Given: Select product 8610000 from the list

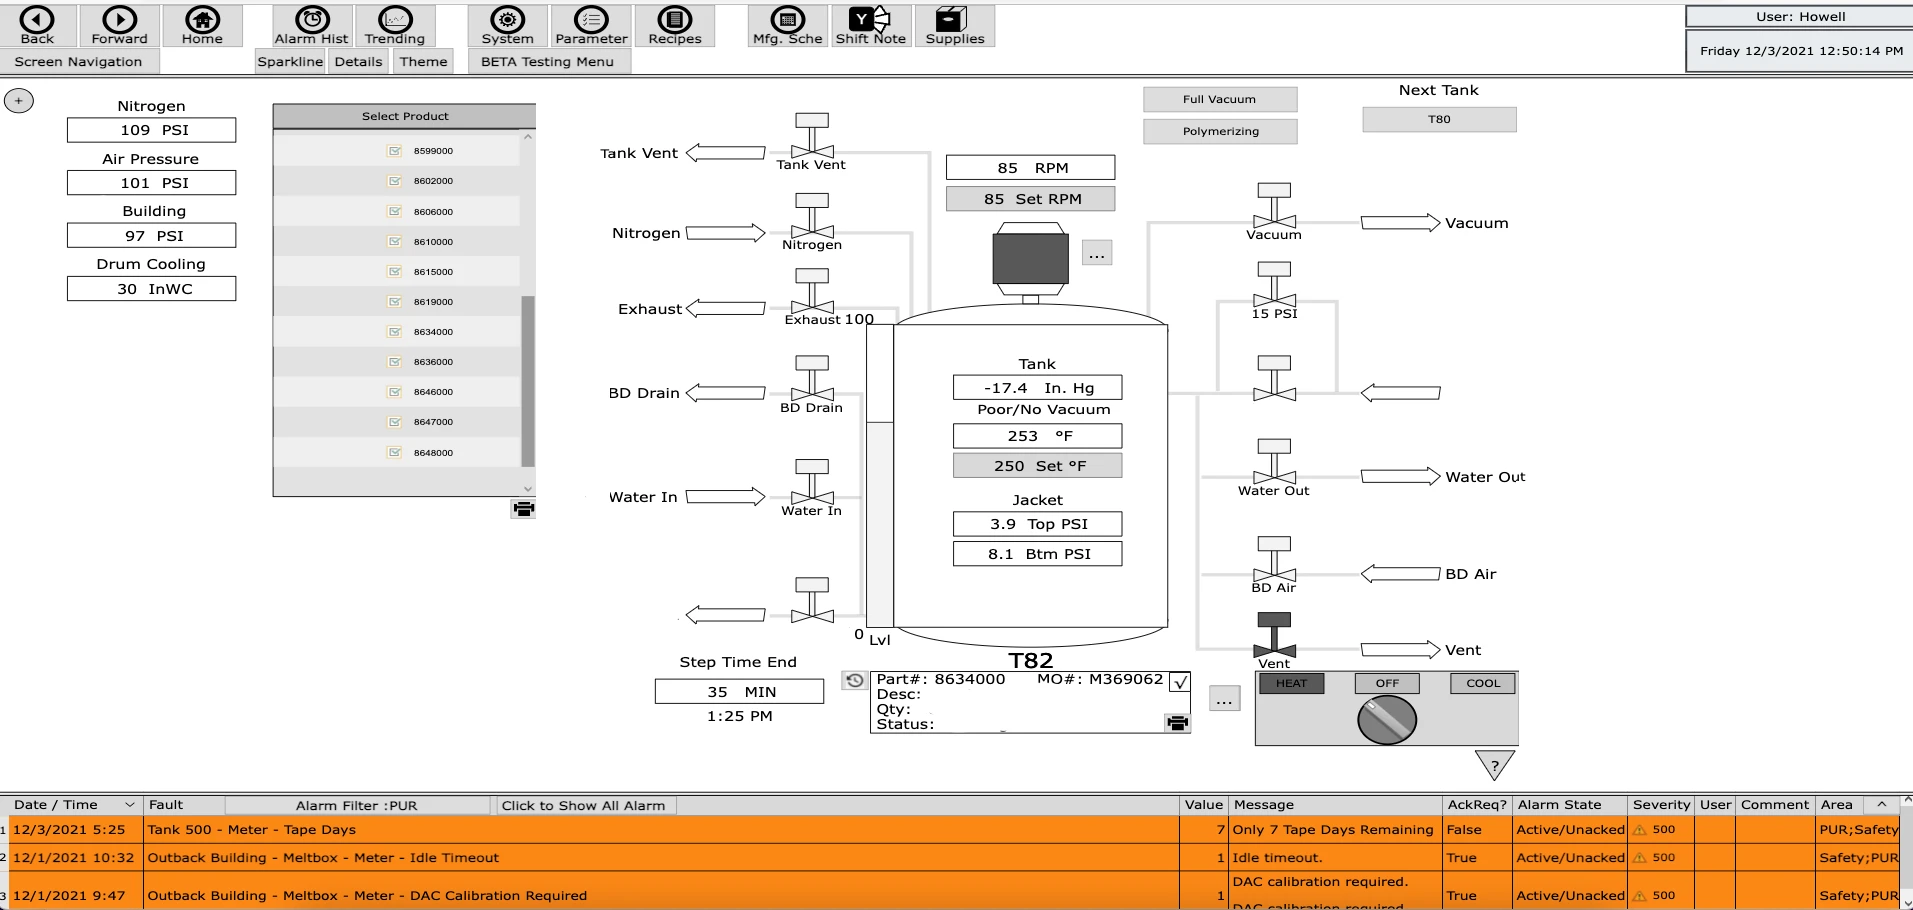Looking at the screenshot, I should click(432, 241).
